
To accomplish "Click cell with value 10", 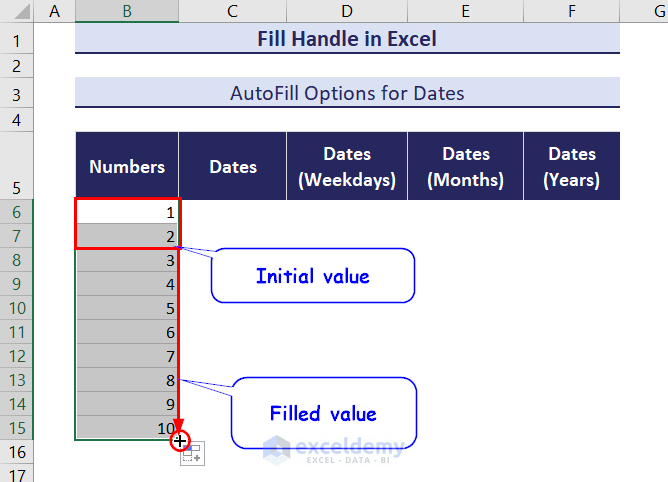I will [127, 428].
